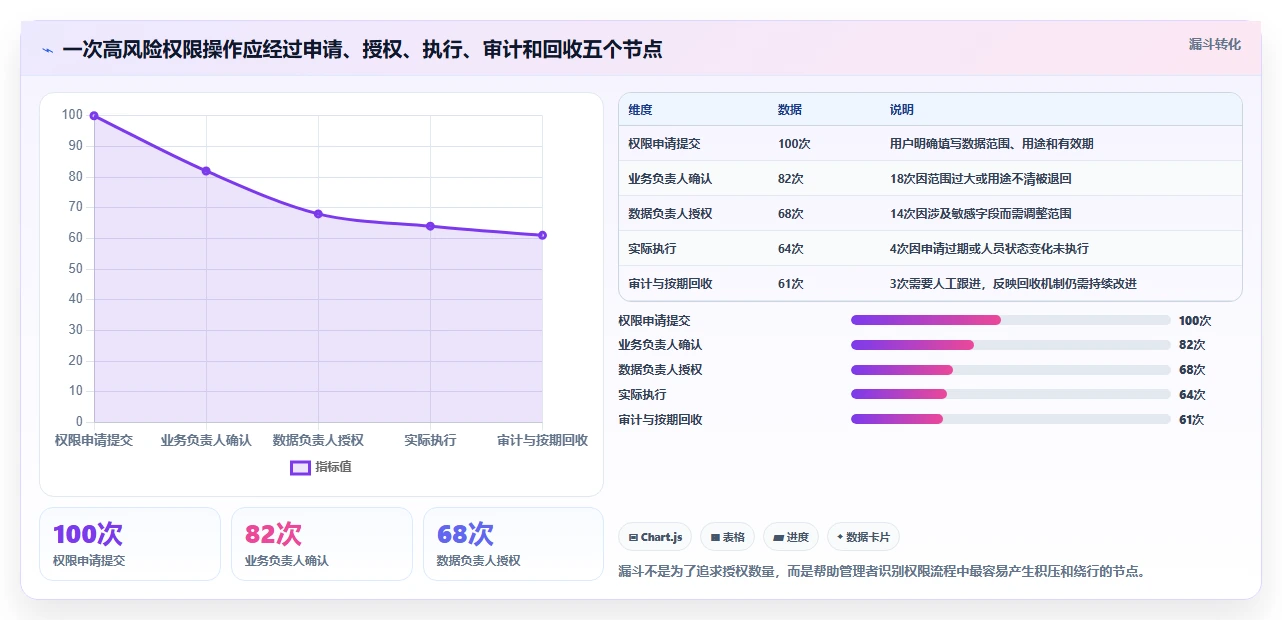Click the 维度 table column header
This screenshot has height=620, width=1282.
point(640,110)
